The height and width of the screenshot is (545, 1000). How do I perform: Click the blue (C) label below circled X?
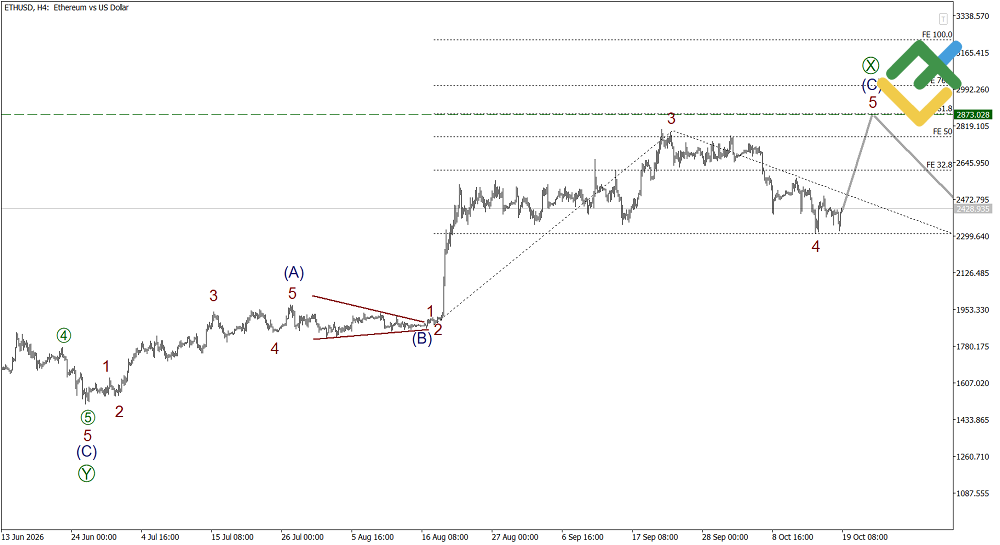pos(870,85)
